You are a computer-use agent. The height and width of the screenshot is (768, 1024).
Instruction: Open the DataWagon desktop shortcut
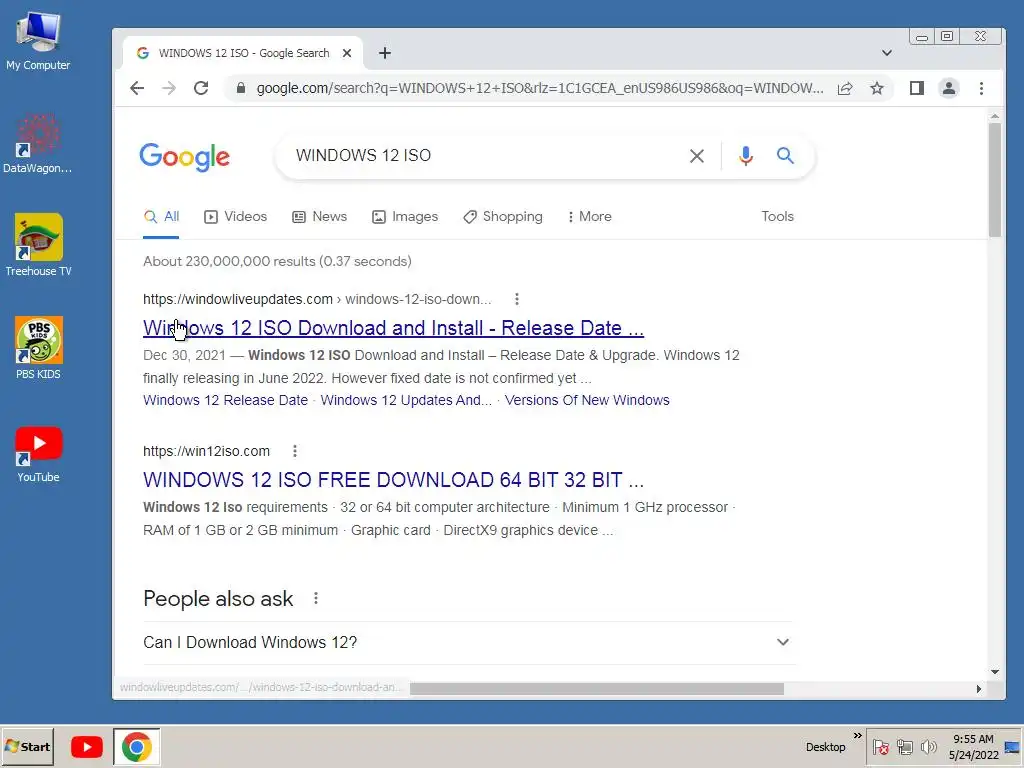click(x=38, y=144)
